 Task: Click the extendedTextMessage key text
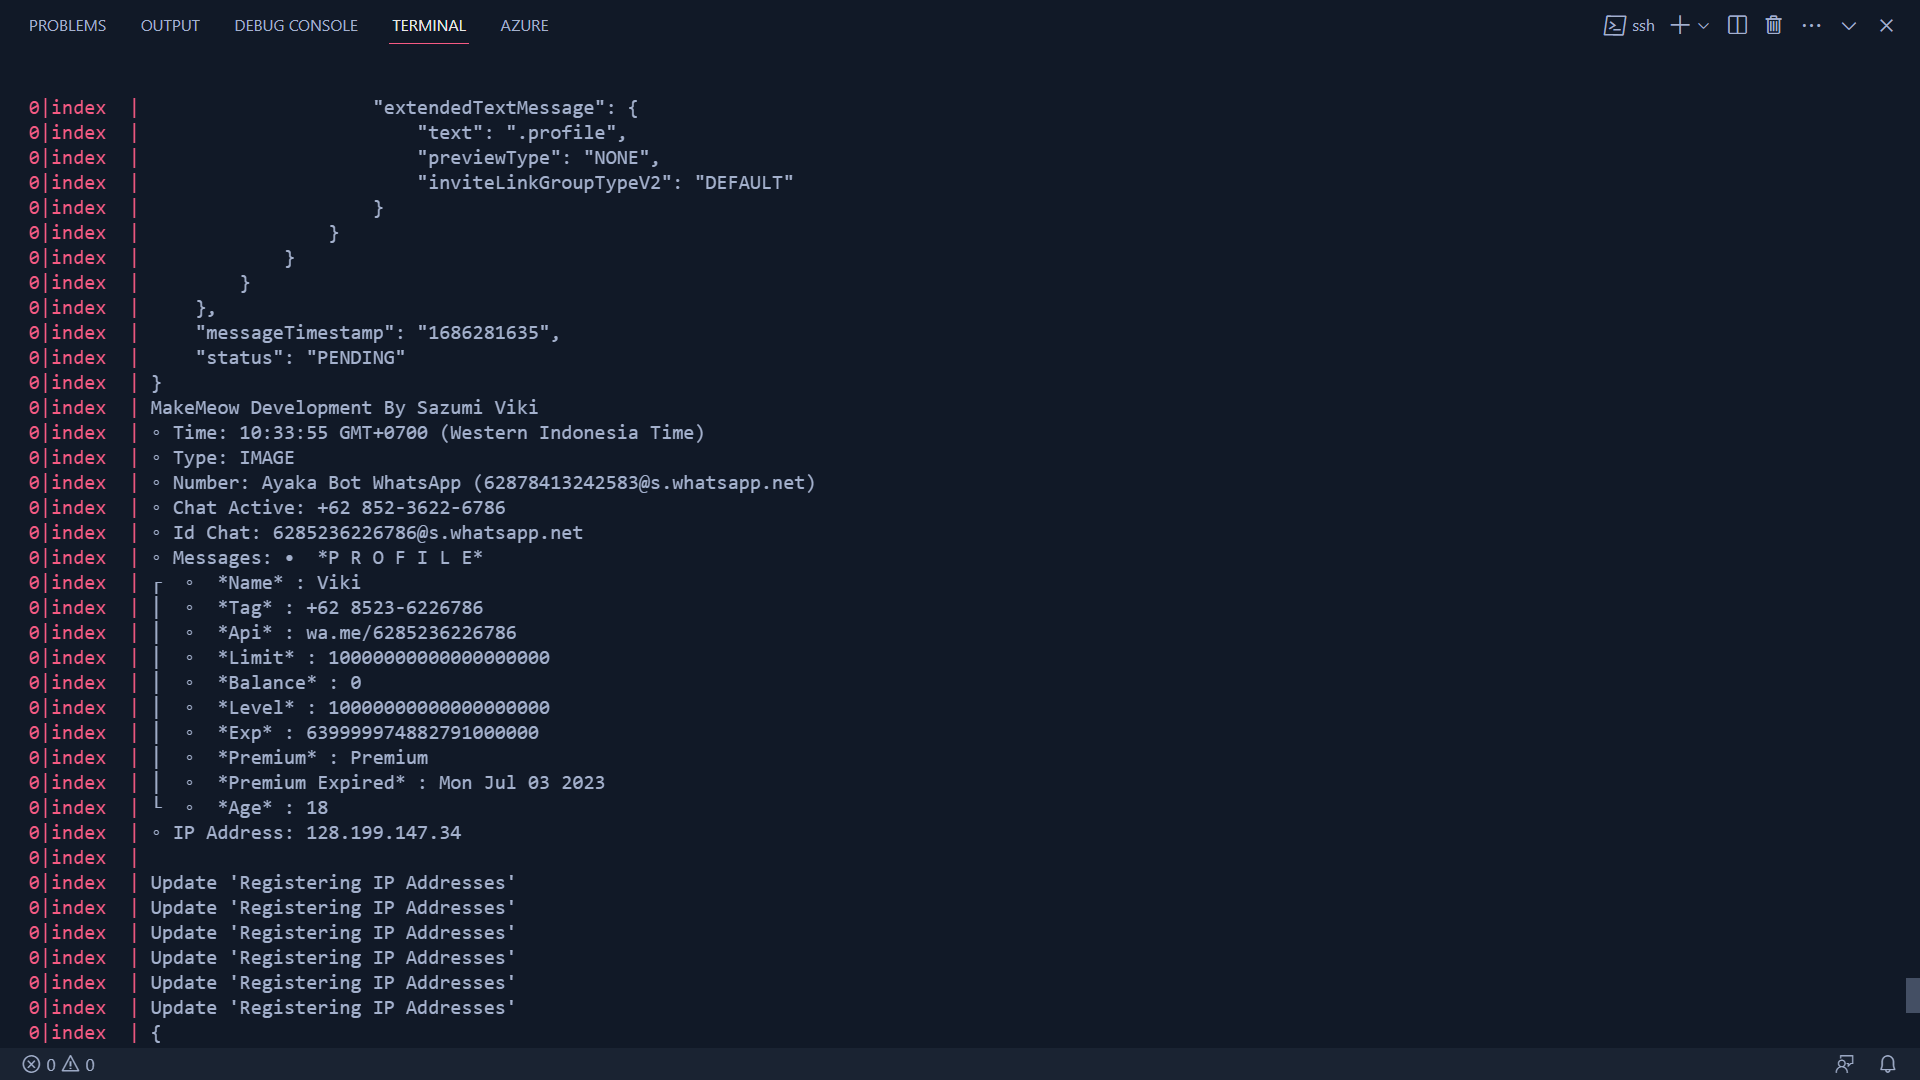(x=489, y=108)
